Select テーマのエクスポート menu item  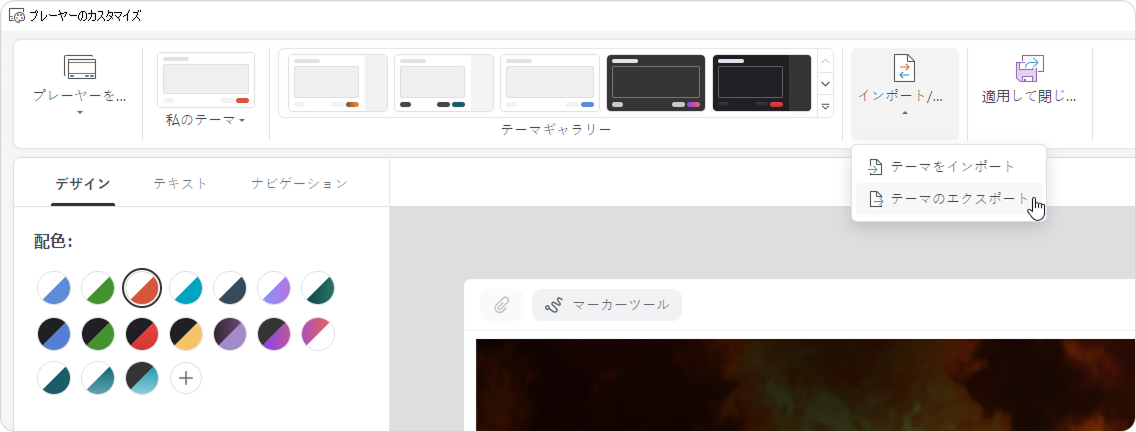coord(948,199)
